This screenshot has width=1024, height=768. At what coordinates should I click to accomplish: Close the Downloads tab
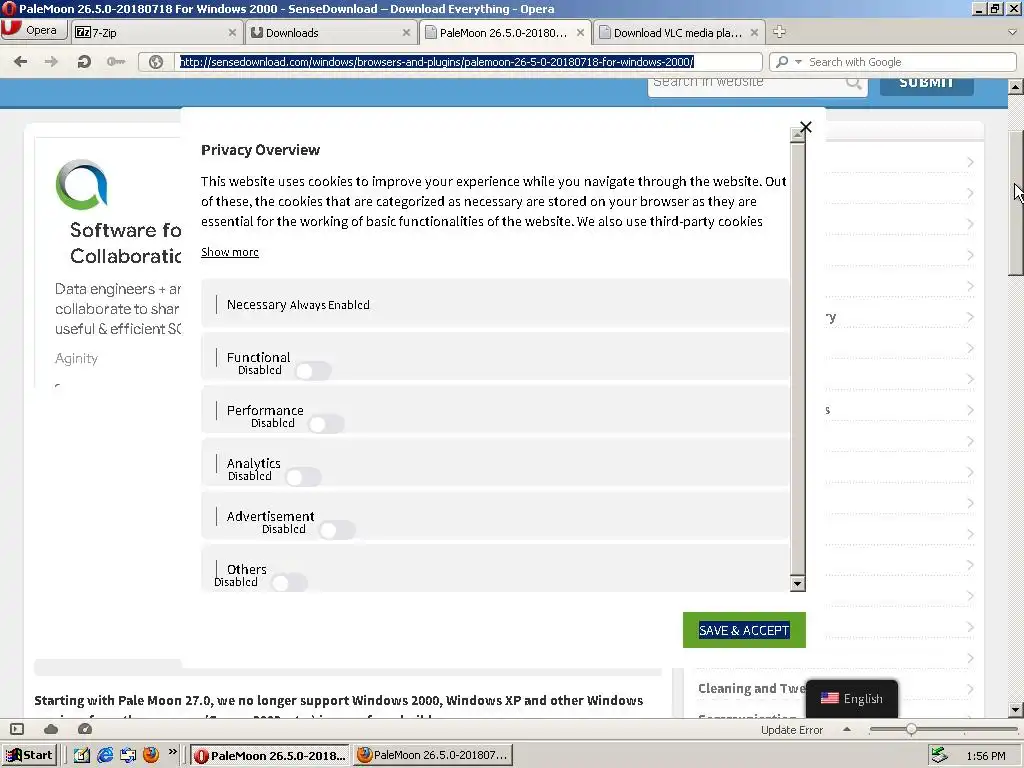pyautogui.click(x=406, y=33)
